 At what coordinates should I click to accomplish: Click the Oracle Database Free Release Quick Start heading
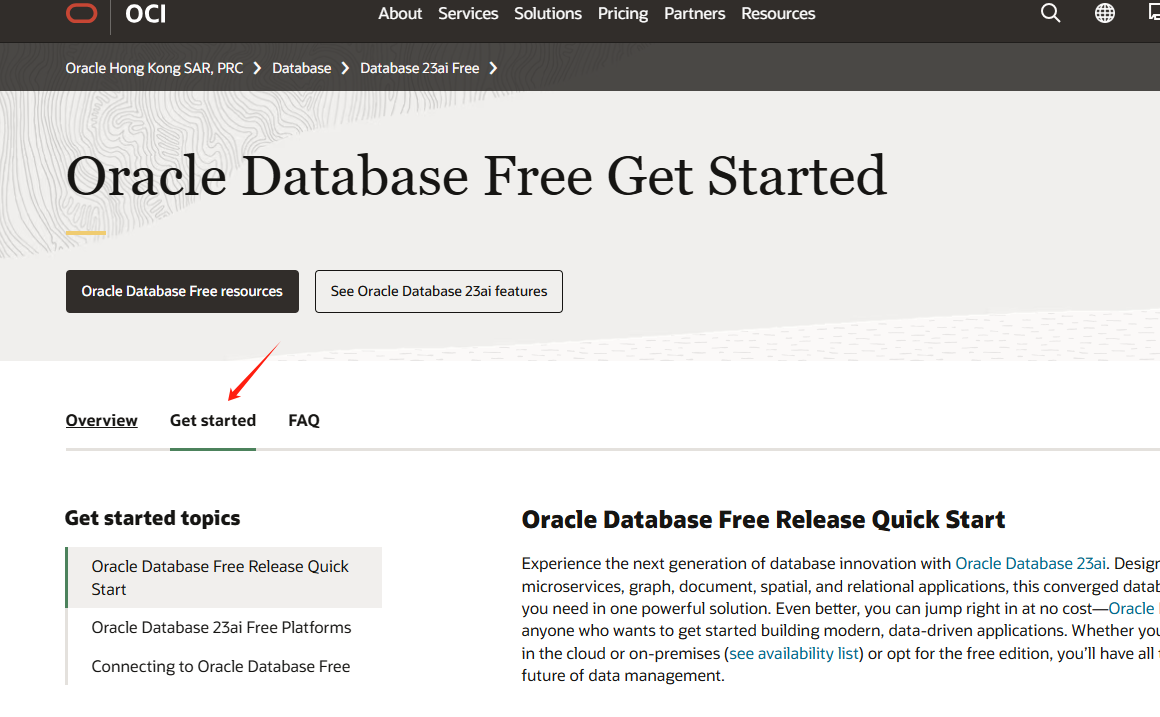[763, 519]
